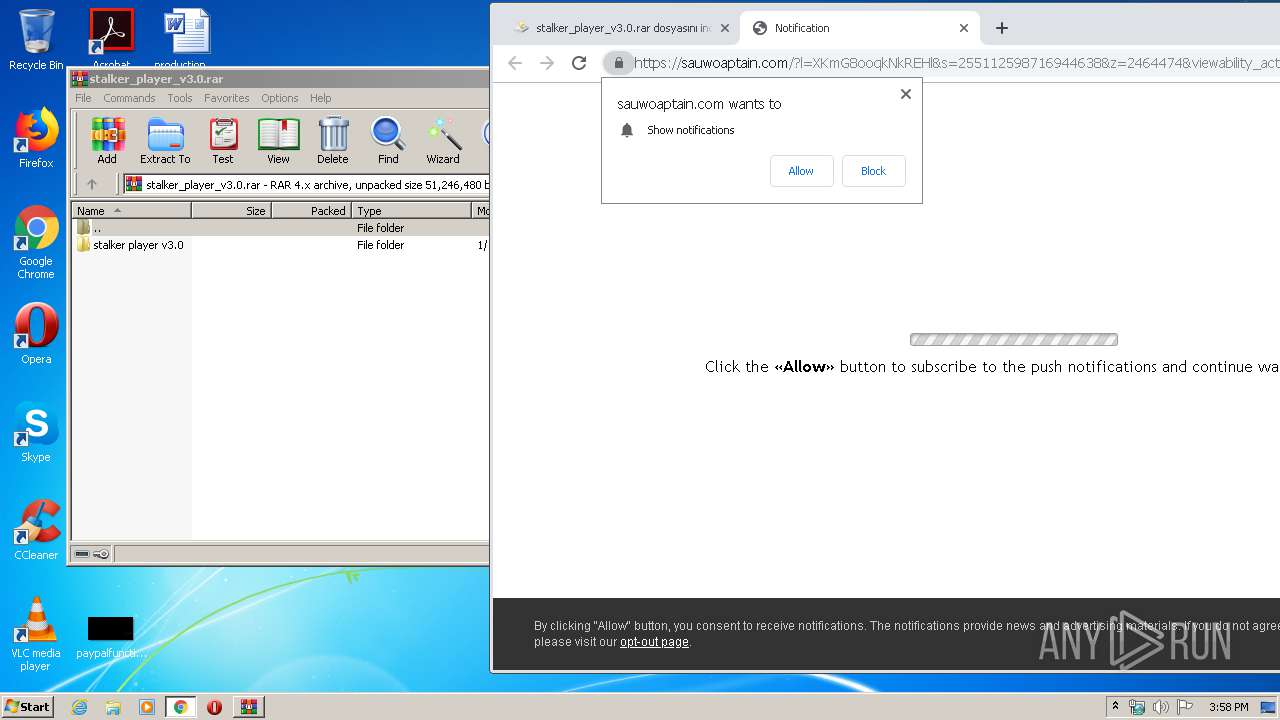This screenshot has width=1280, height=720.
Task: Click the Opera taskbar icon
Action: [x=214, y=707]
